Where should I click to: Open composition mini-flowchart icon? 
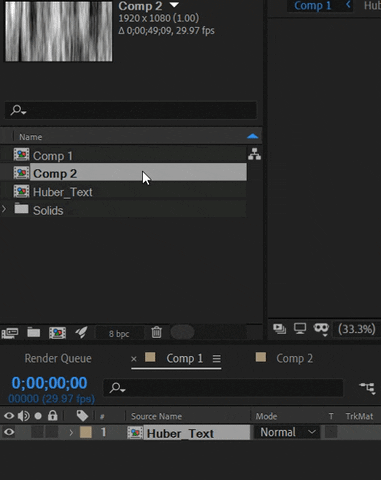click(x=367, y=388)
